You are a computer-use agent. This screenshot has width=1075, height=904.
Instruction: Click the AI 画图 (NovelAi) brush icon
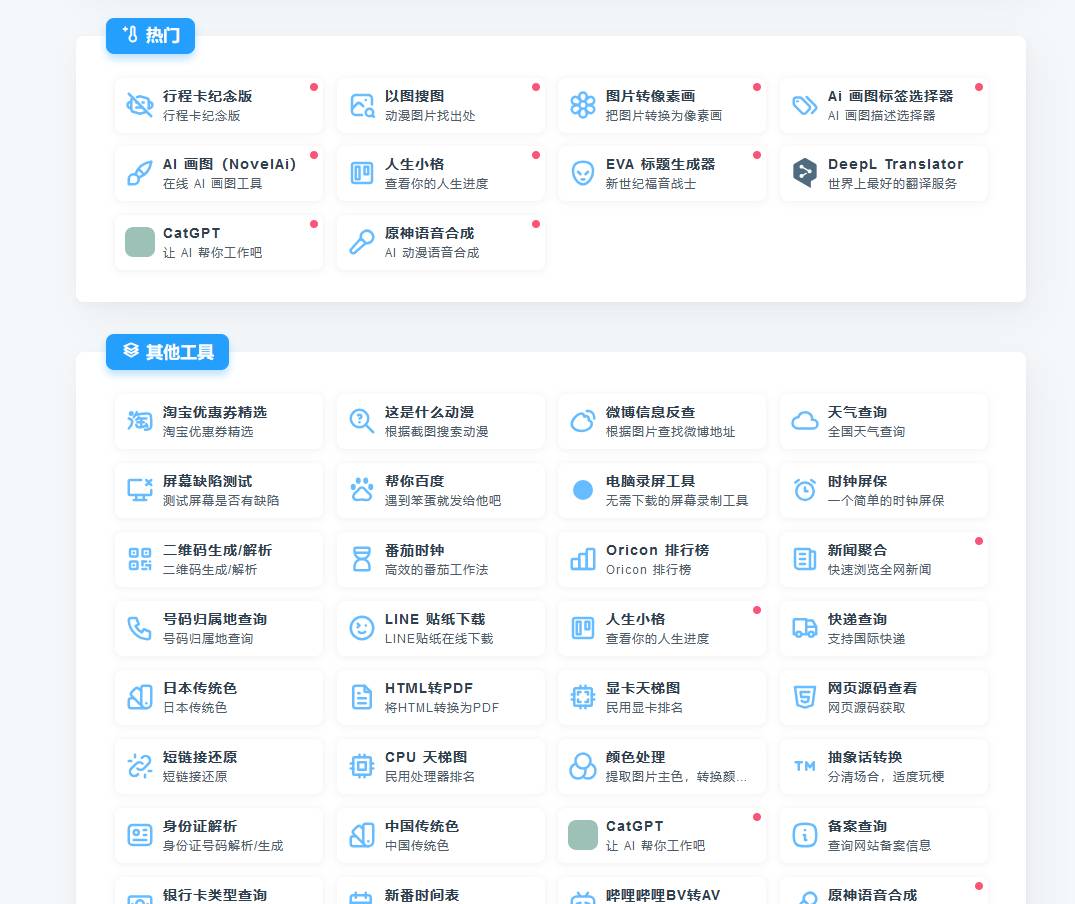(140, 173)
